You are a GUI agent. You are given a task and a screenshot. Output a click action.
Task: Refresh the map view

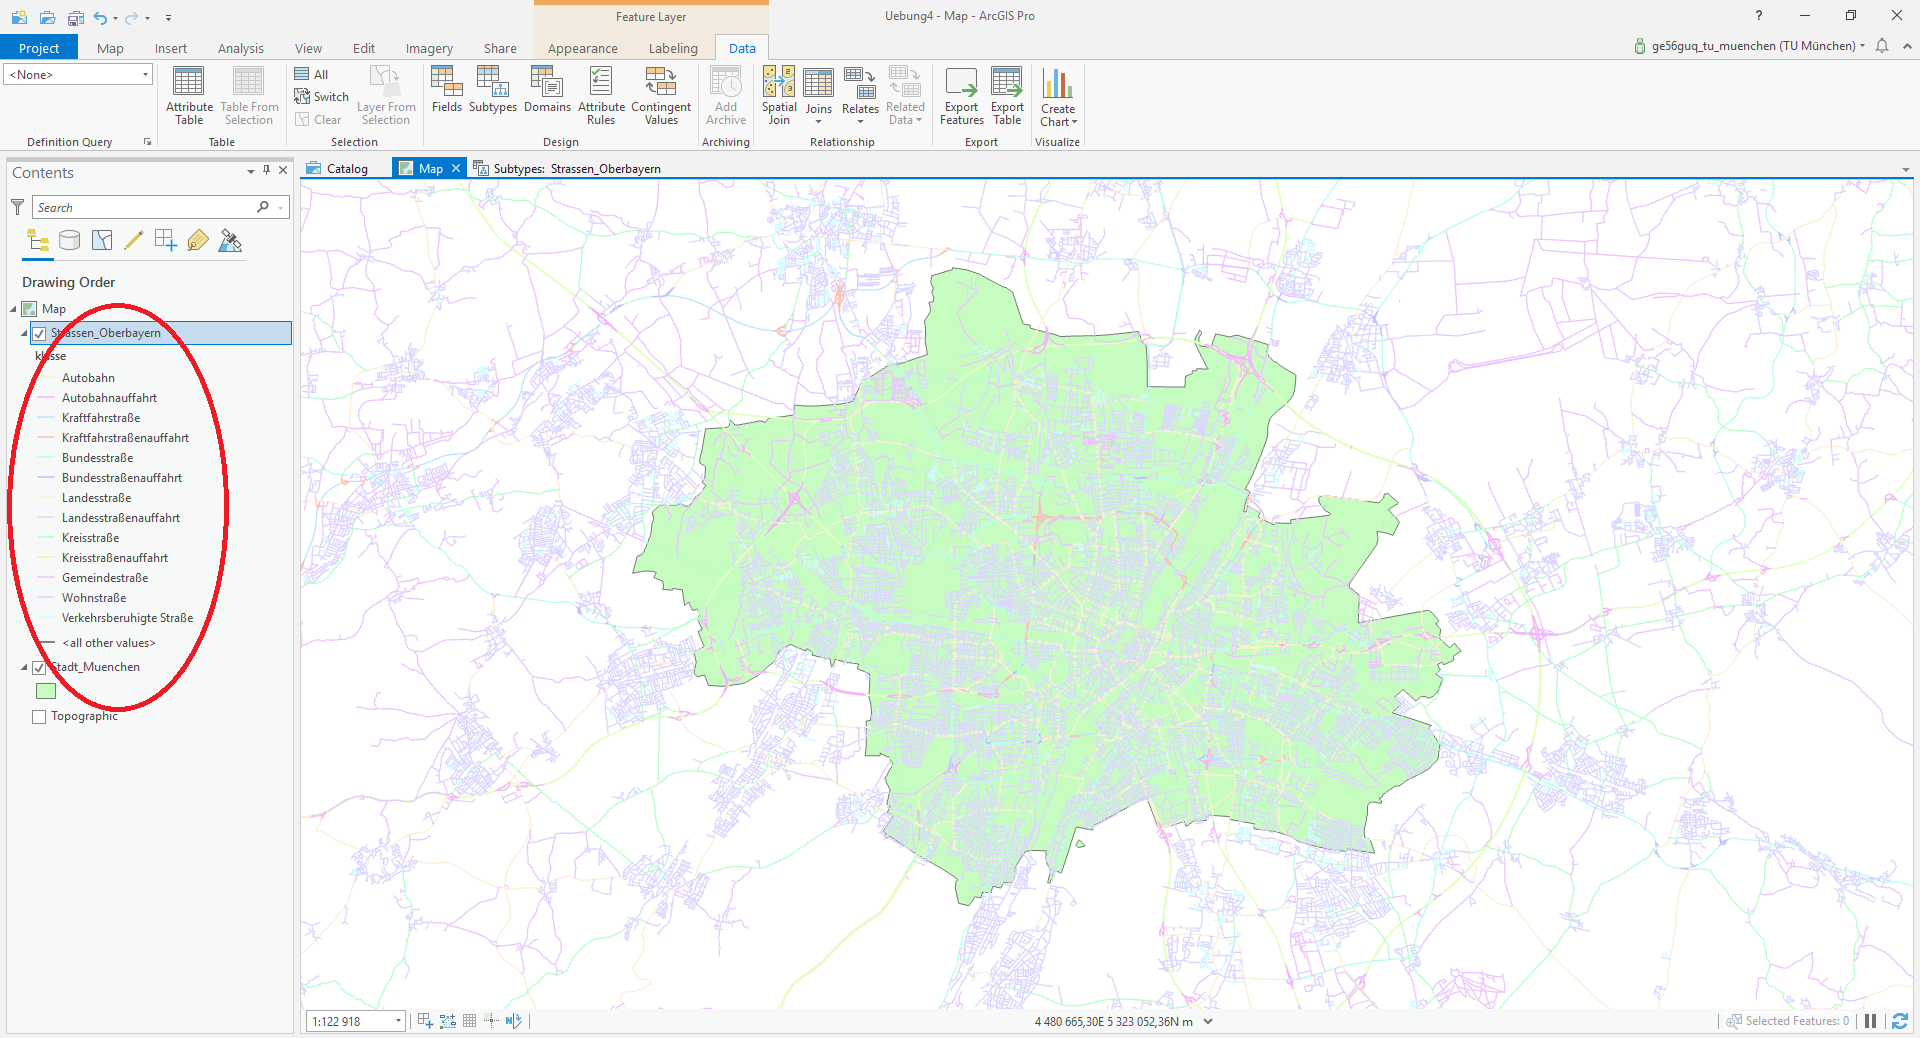click(1899, 1021)
